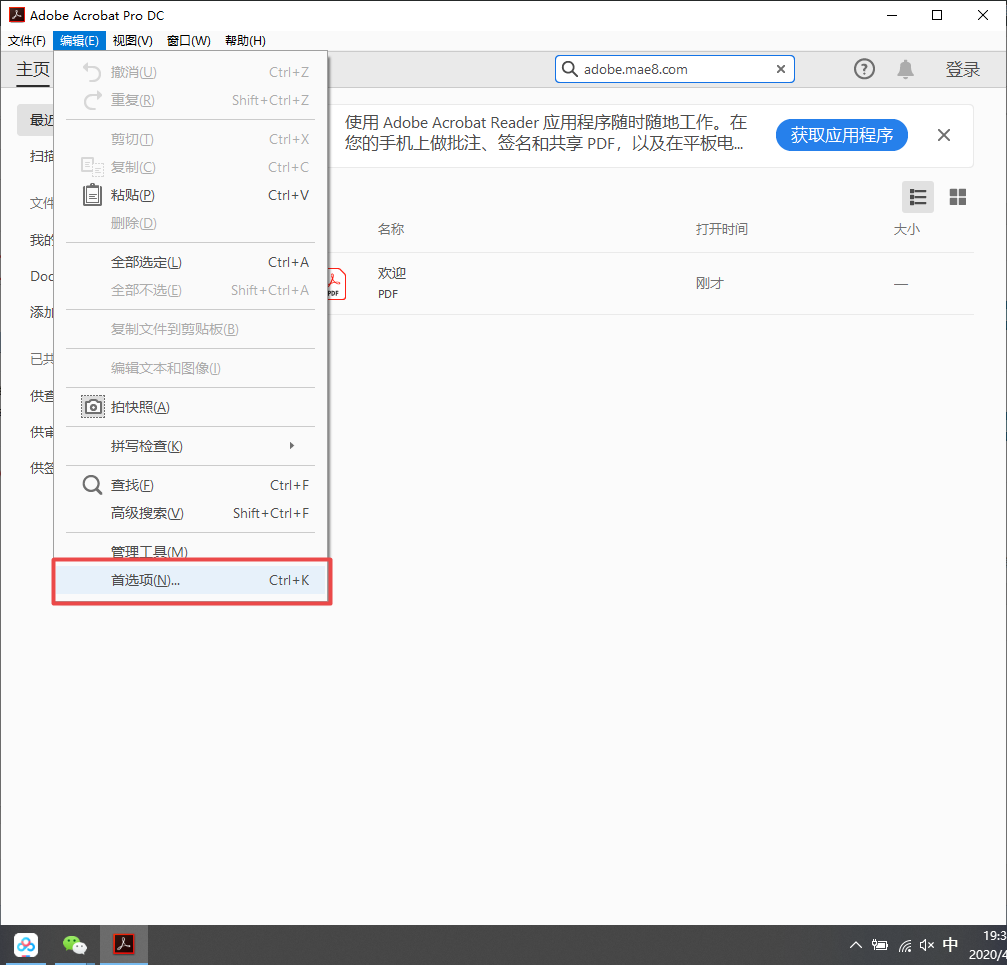Click inside the adobe.mae8.com search field
The image size is (1007, 965).
click(670, 69)
